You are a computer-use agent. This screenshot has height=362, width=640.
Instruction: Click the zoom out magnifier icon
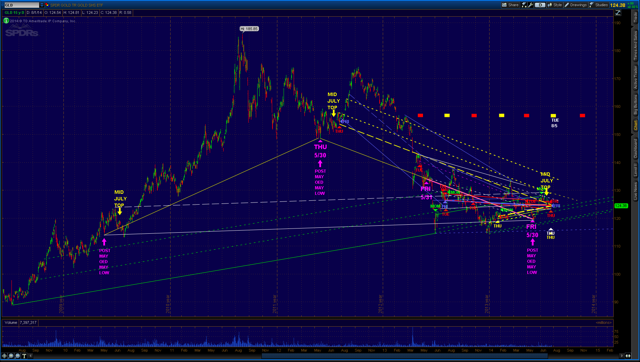click(x=18, y=356)
